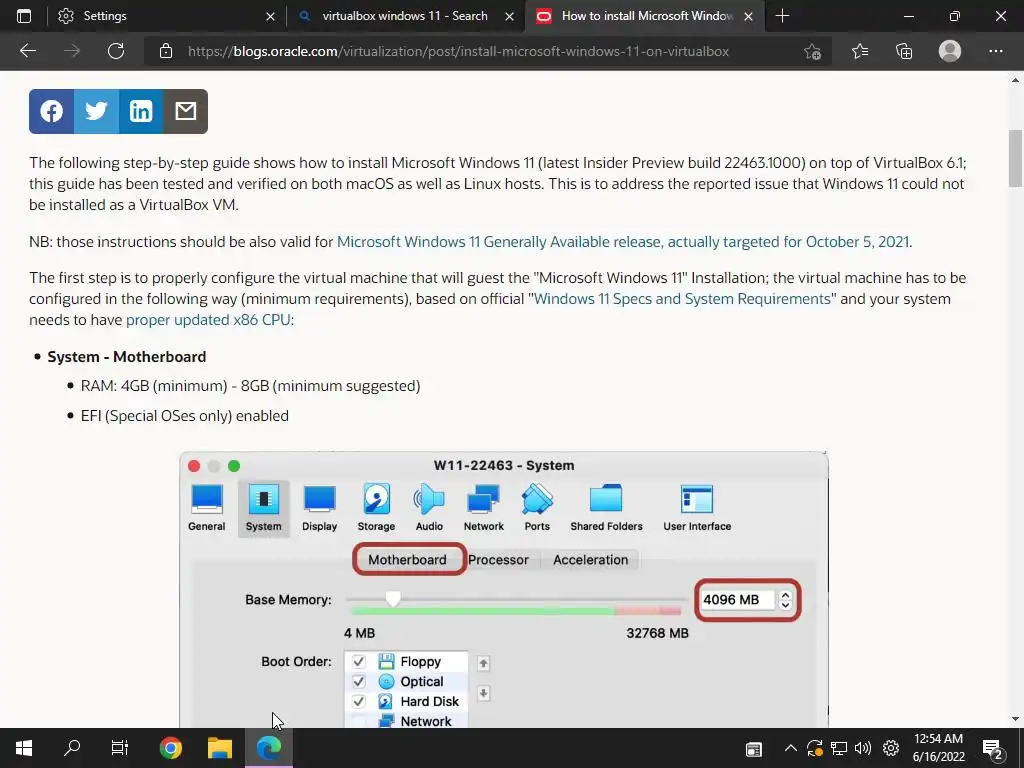Go back to previous page
Screen dimensions: 1024x768
pyautogui.click(x=27, y=51)
